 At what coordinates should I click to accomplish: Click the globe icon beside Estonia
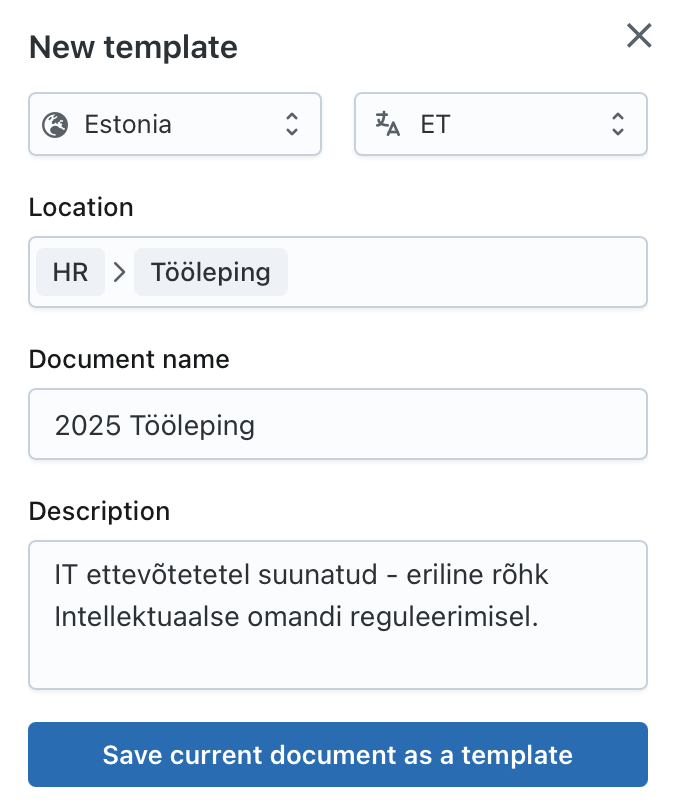(x=55, y=125)
